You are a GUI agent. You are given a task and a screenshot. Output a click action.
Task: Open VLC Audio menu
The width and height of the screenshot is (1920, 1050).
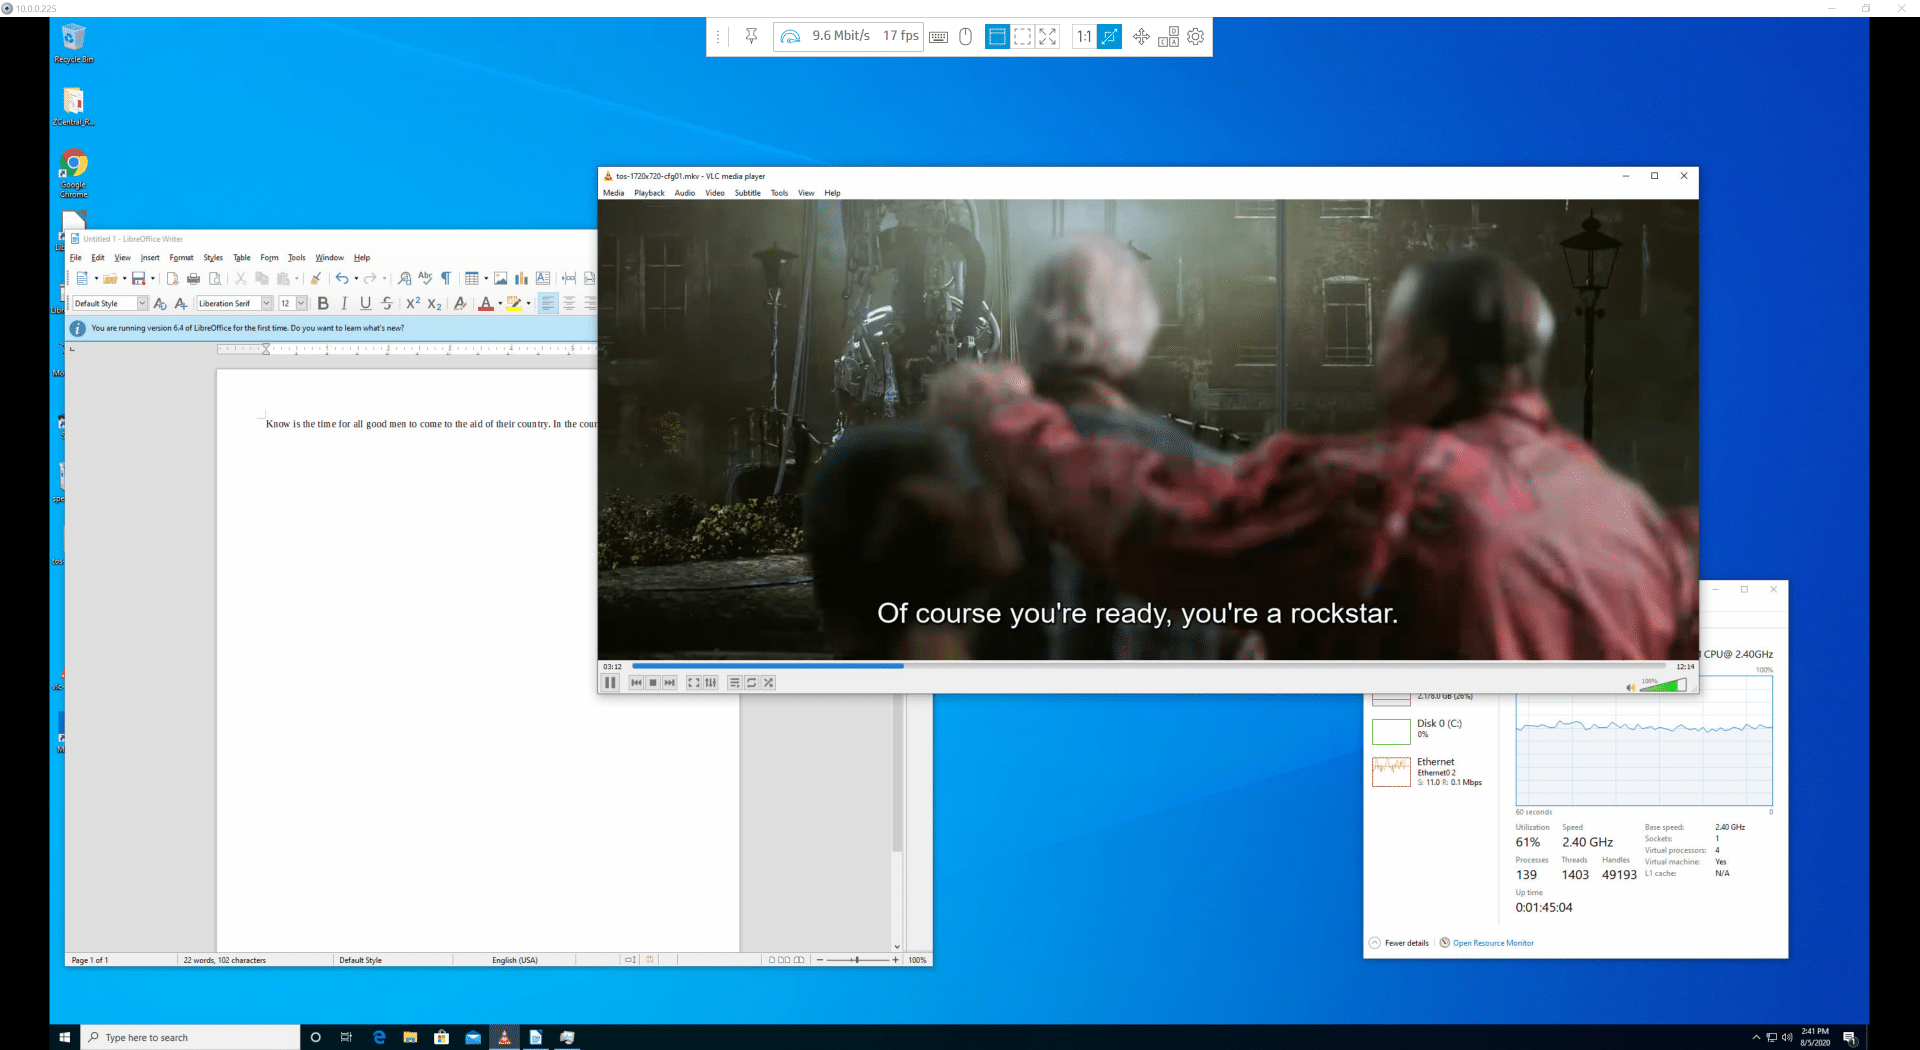click(685, 193)
